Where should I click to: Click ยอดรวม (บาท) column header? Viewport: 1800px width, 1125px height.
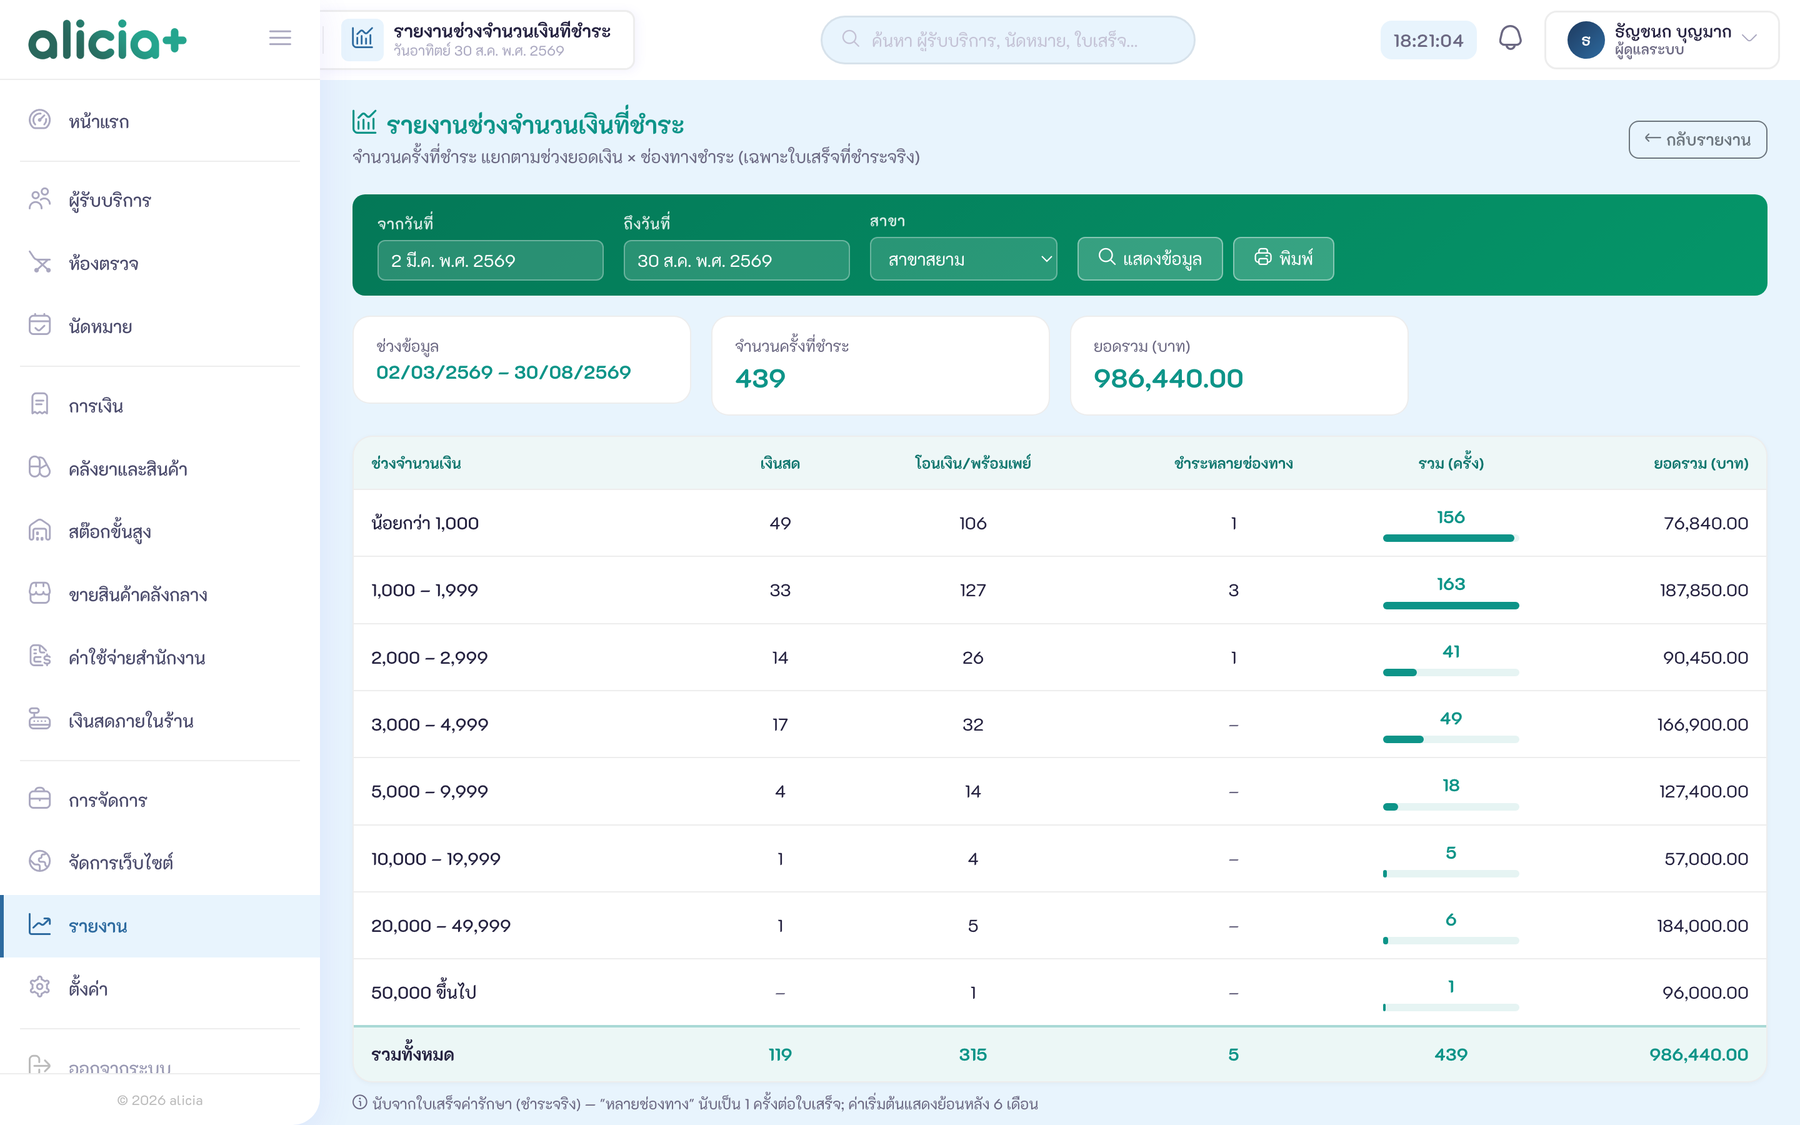pyautogui.click(x=1701, y=463)
